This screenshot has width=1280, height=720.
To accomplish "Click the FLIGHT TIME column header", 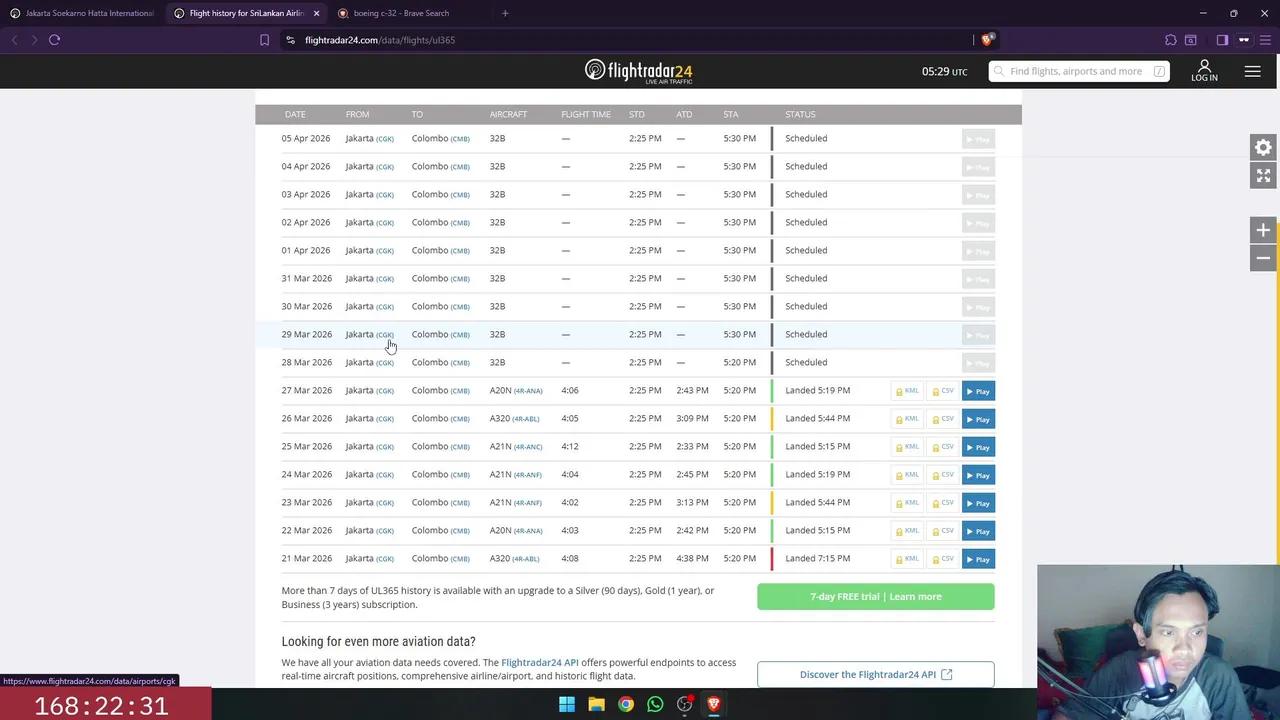I will [x=586, y=114].
